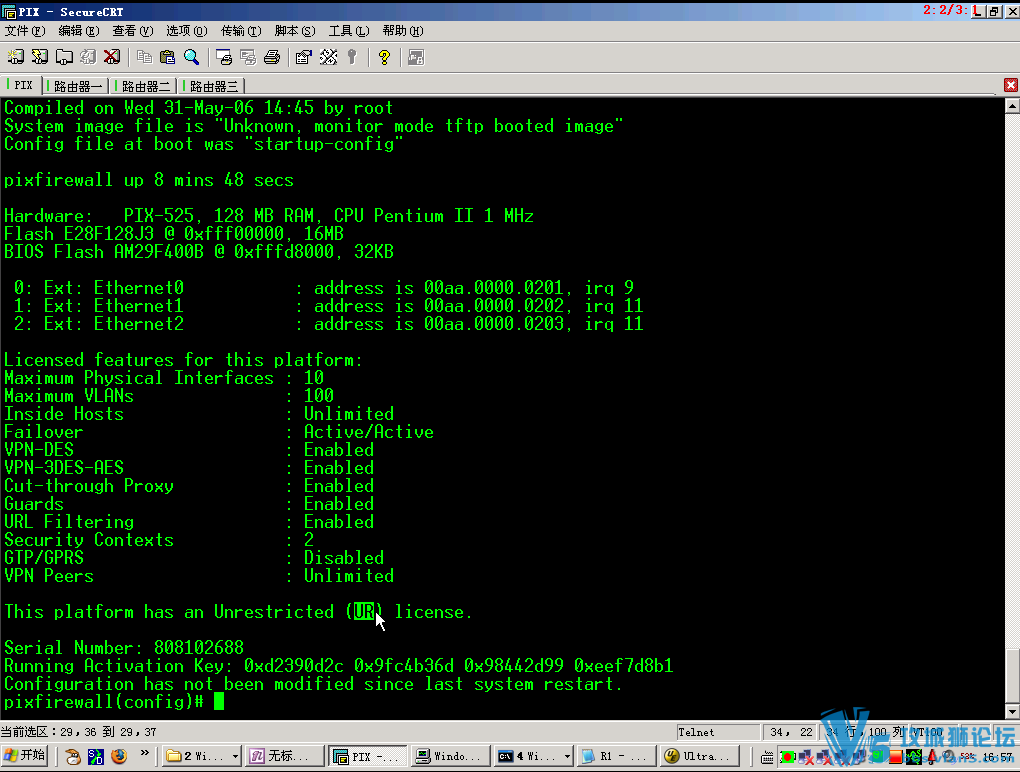Screen dimensions: 1020x772
Task: Open the 脚本(S) menu
Action: 295,31
